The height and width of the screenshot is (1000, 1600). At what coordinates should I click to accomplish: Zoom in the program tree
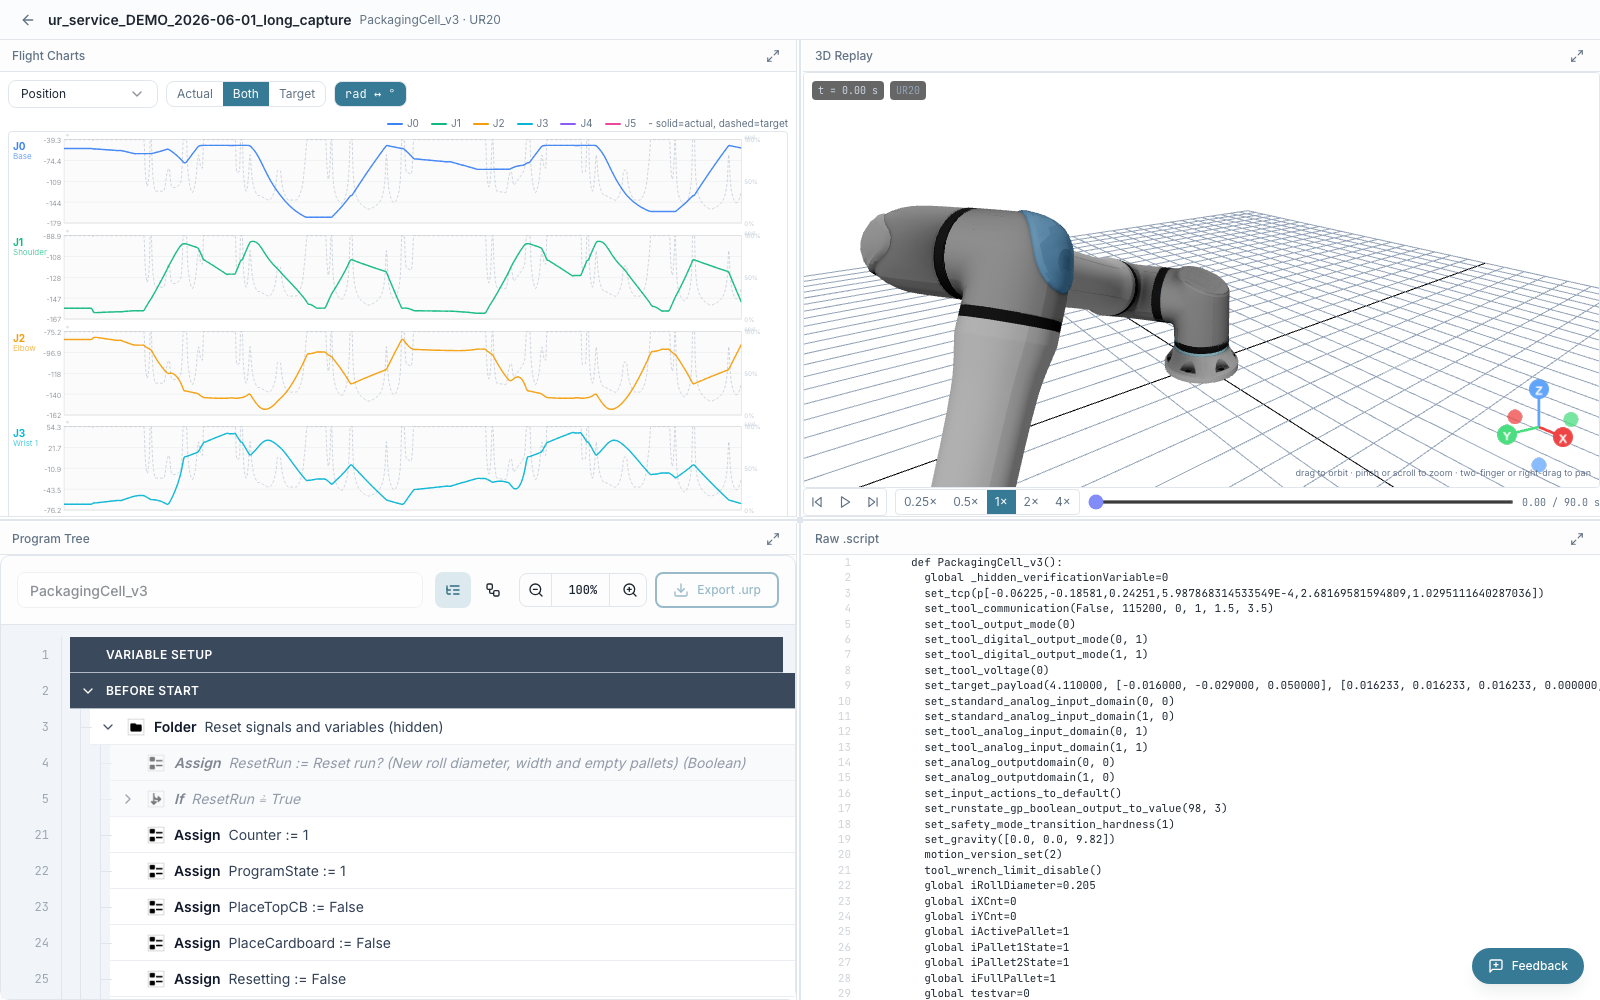[630, 590]
